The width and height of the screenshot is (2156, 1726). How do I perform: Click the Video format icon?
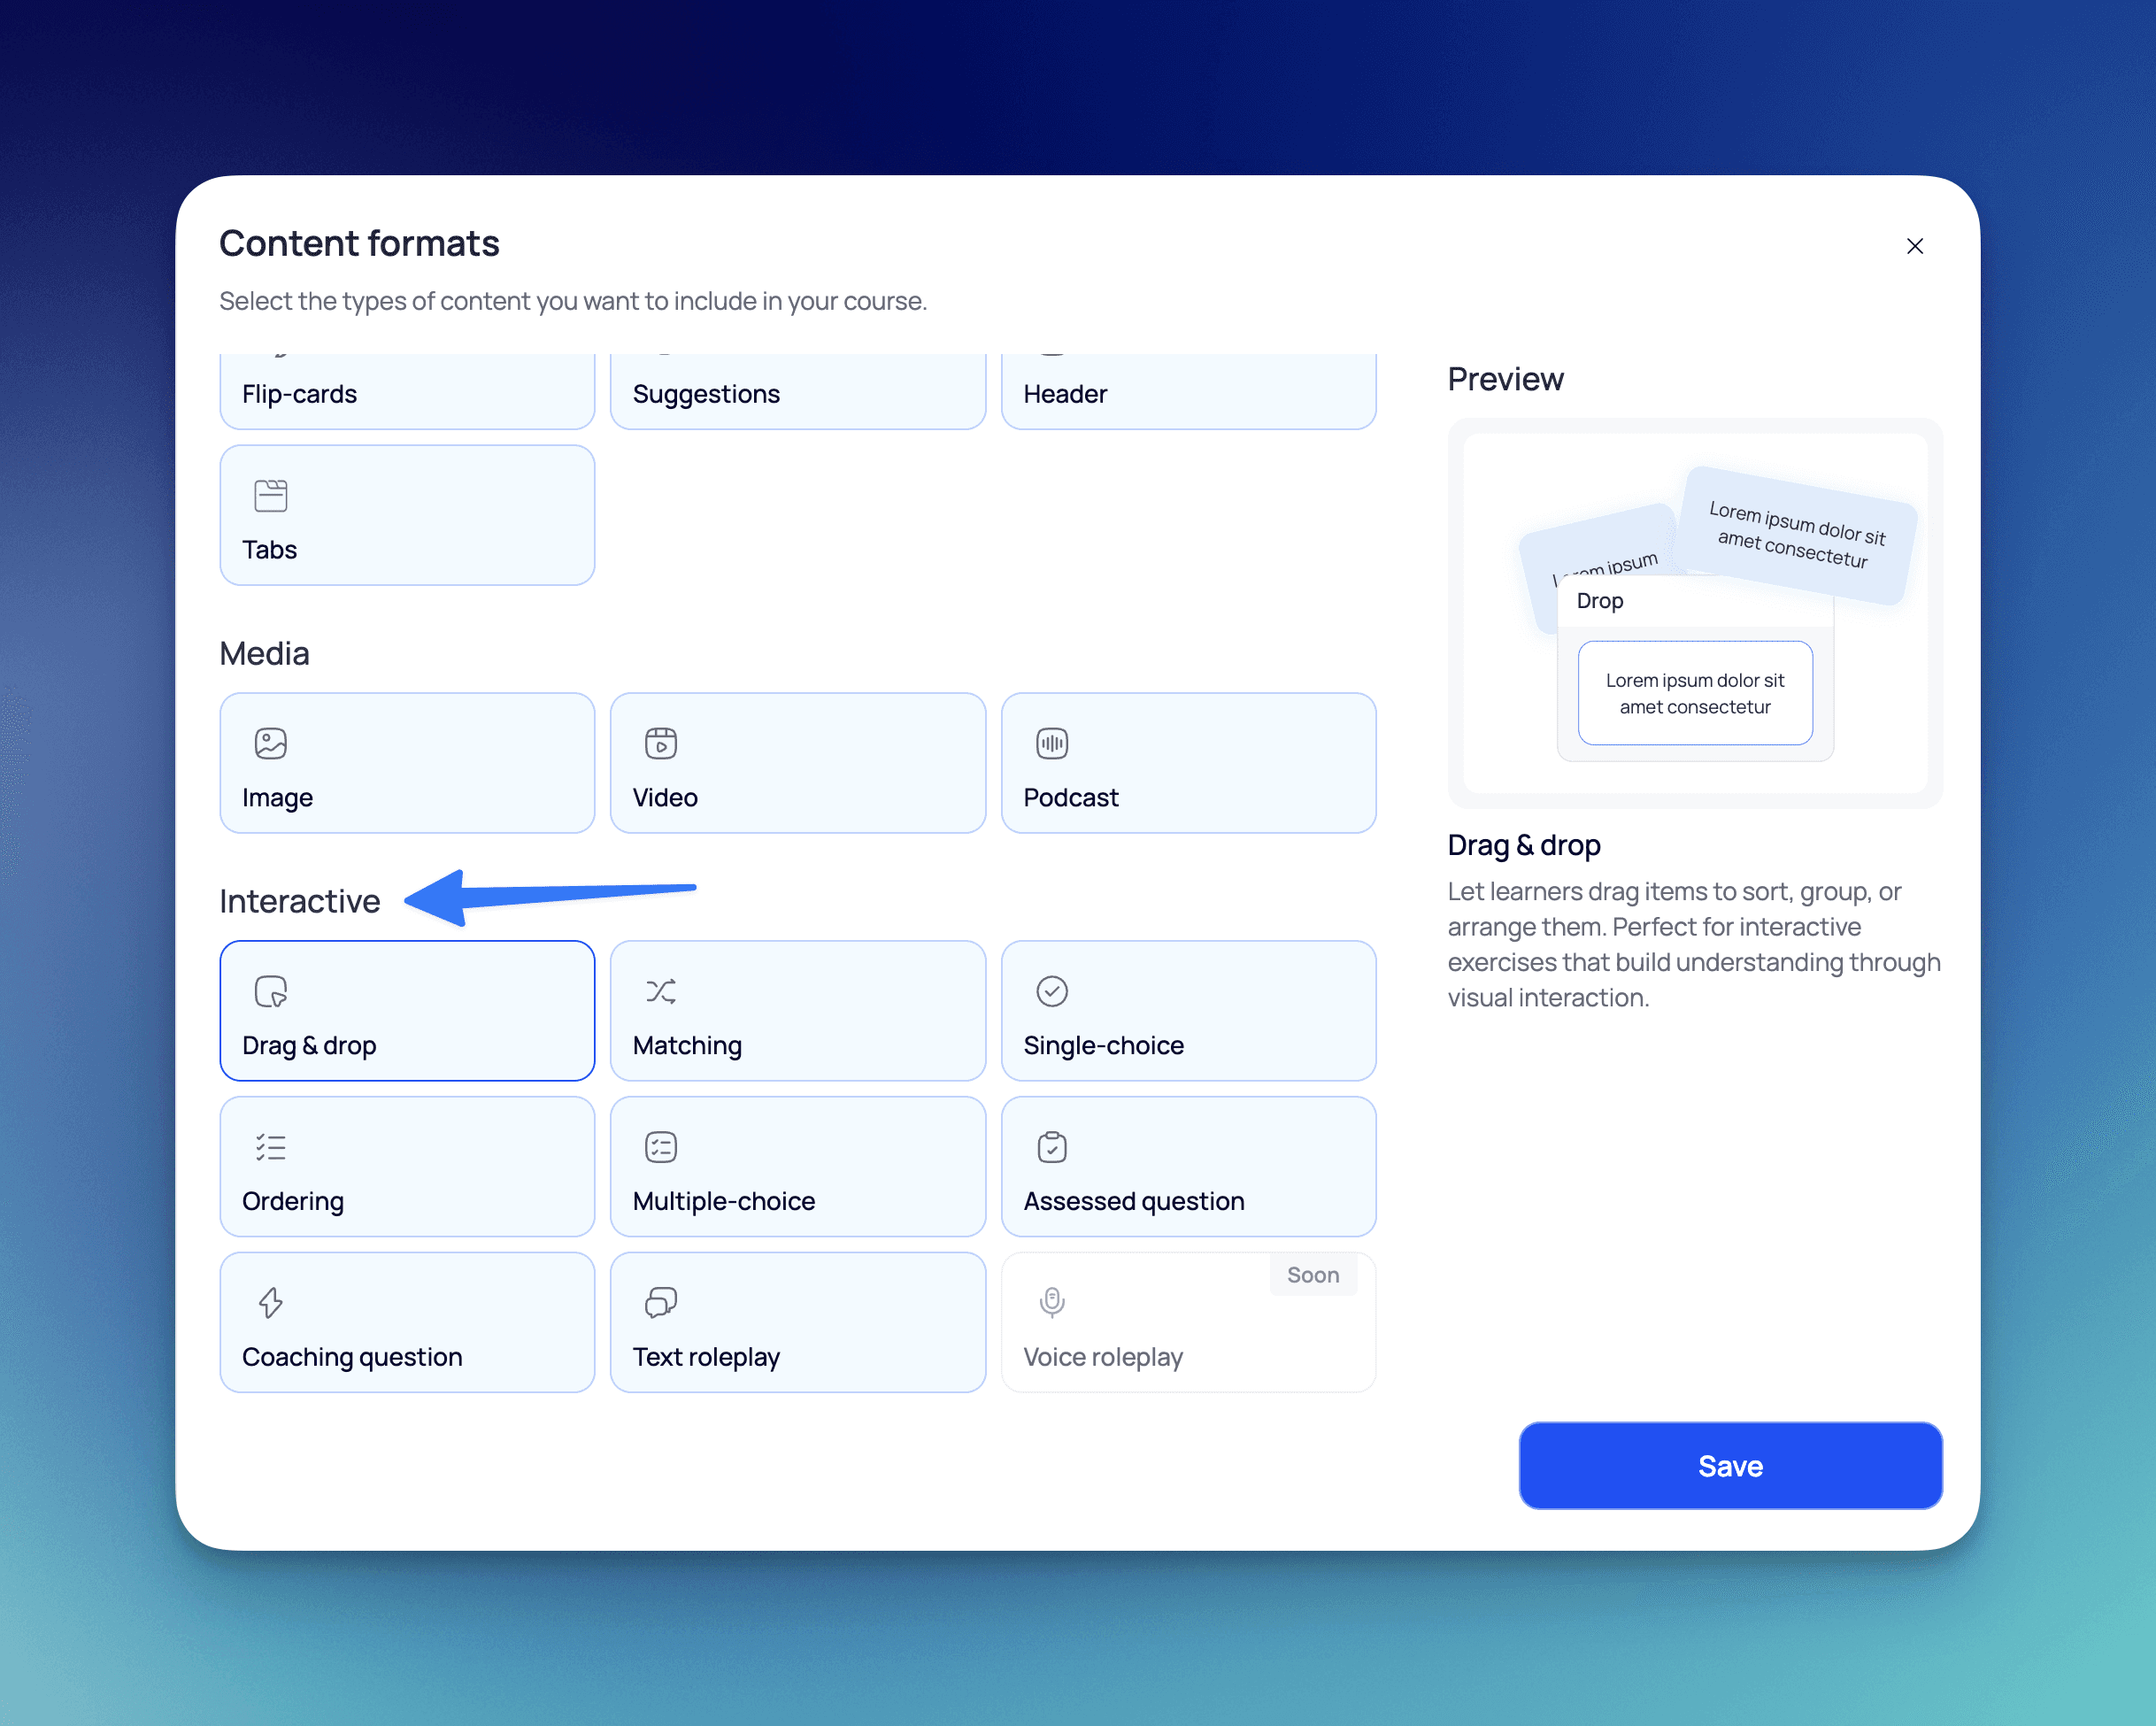coord(661,743)
